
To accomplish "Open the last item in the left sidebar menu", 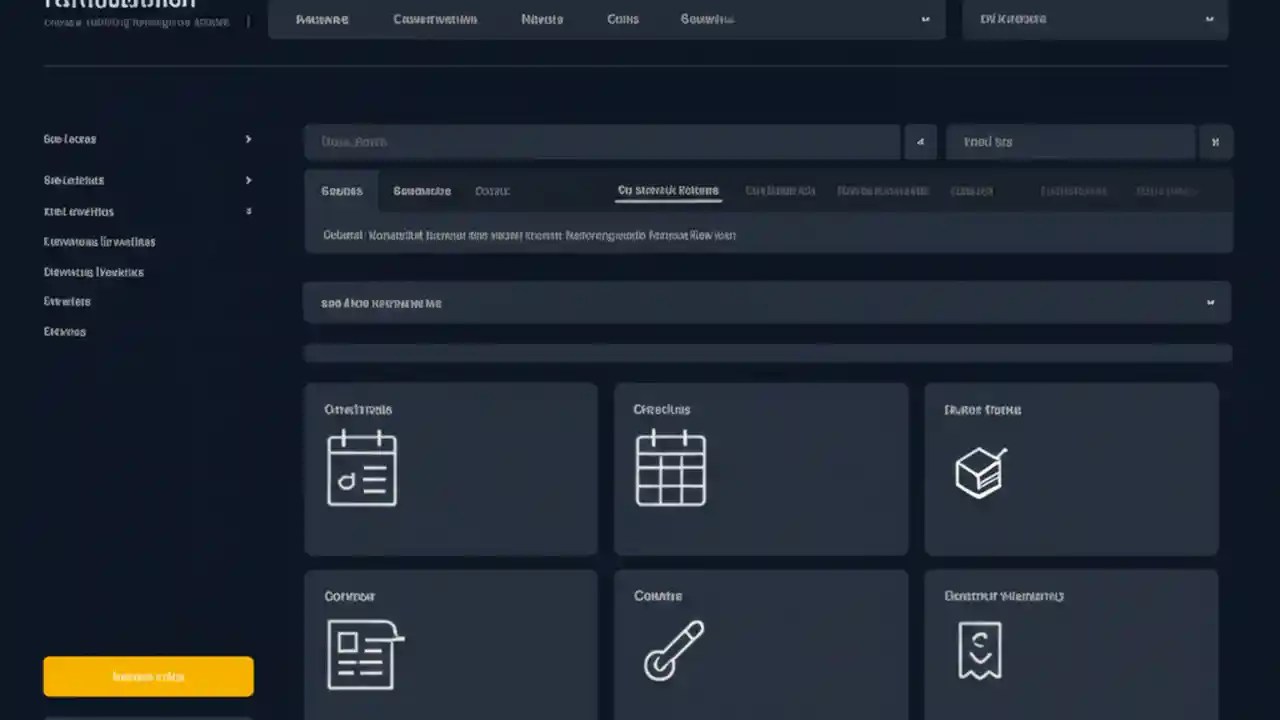I will click(64, 331).
